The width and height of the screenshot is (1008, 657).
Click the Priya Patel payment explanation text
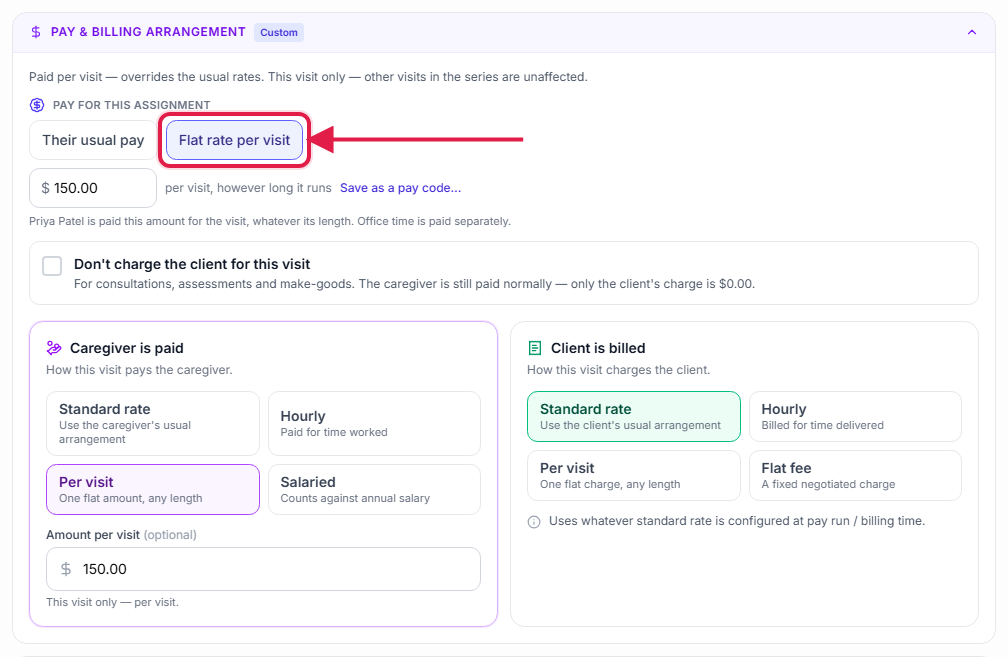pyautogui.click(x=270, y=221)
